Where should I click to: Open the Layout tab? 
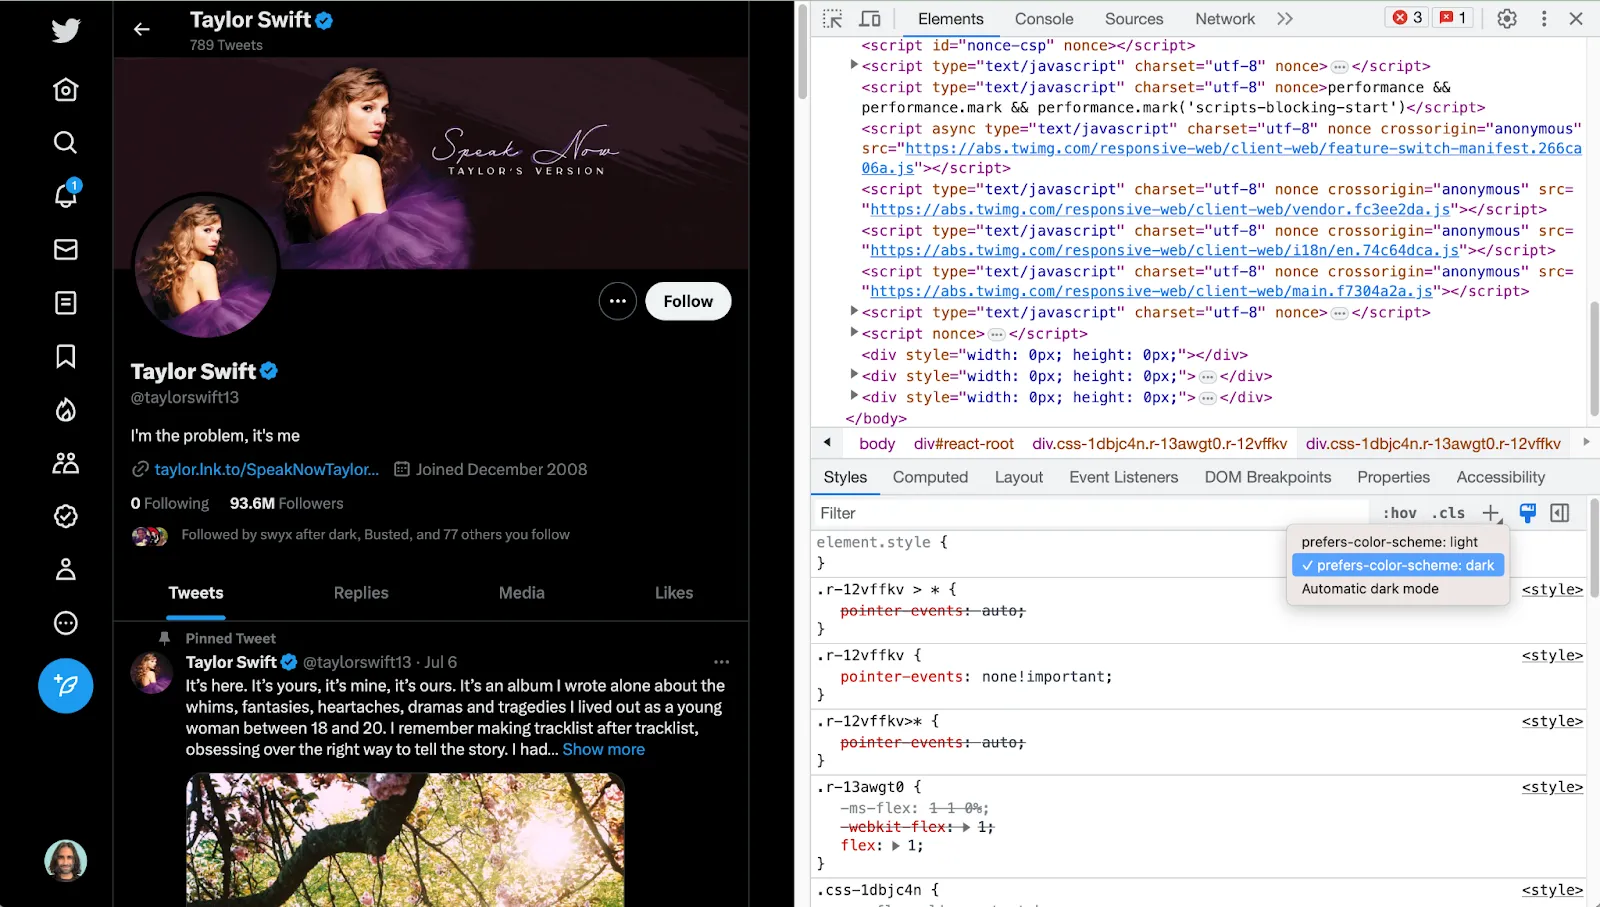point(1019,477)
